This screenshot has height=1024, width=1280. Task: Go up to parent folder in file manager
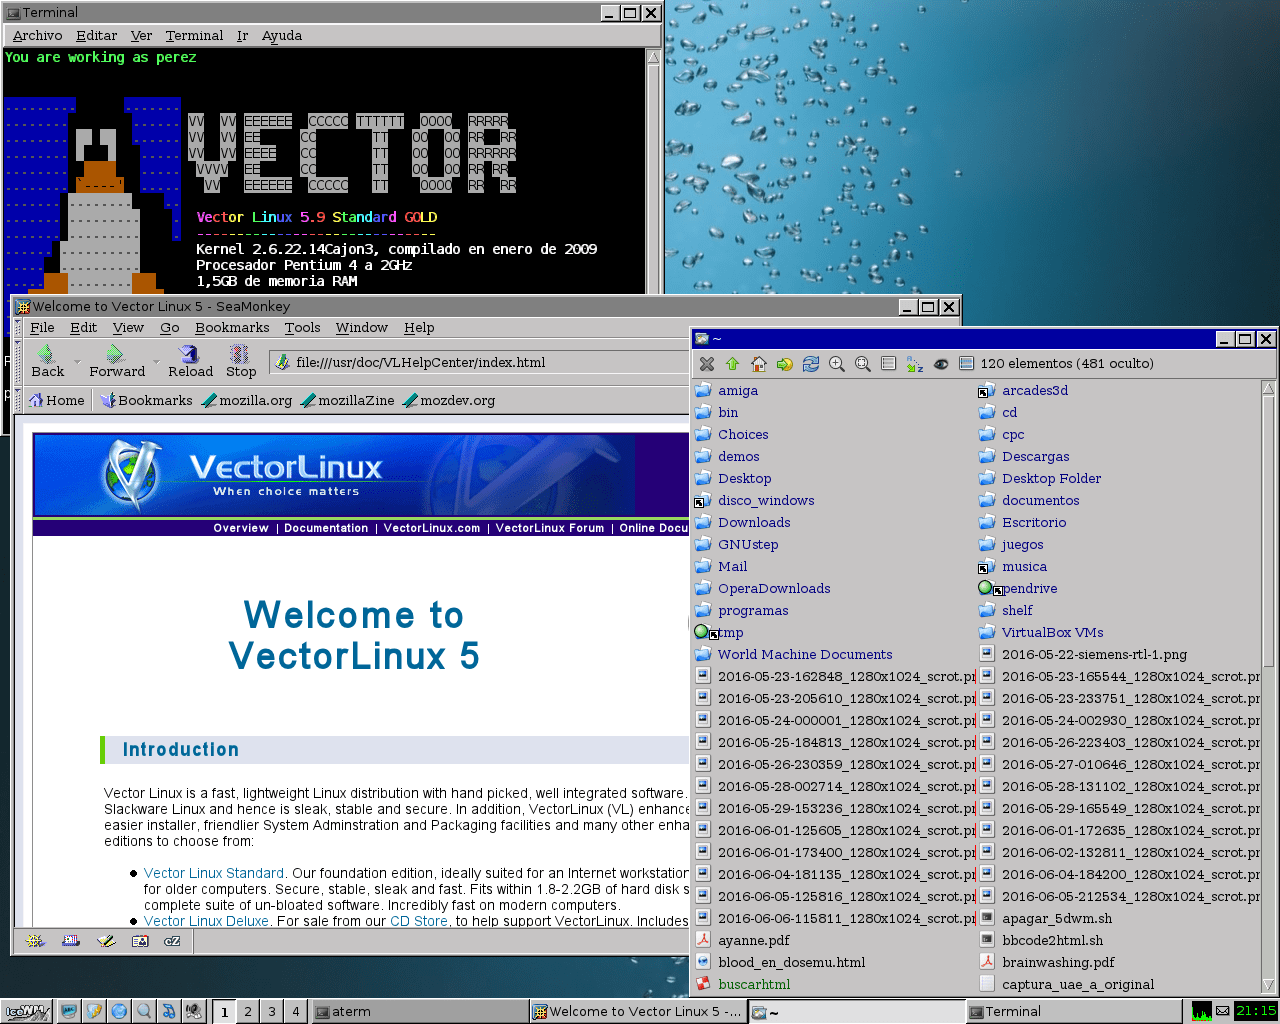tap(733, 364)
